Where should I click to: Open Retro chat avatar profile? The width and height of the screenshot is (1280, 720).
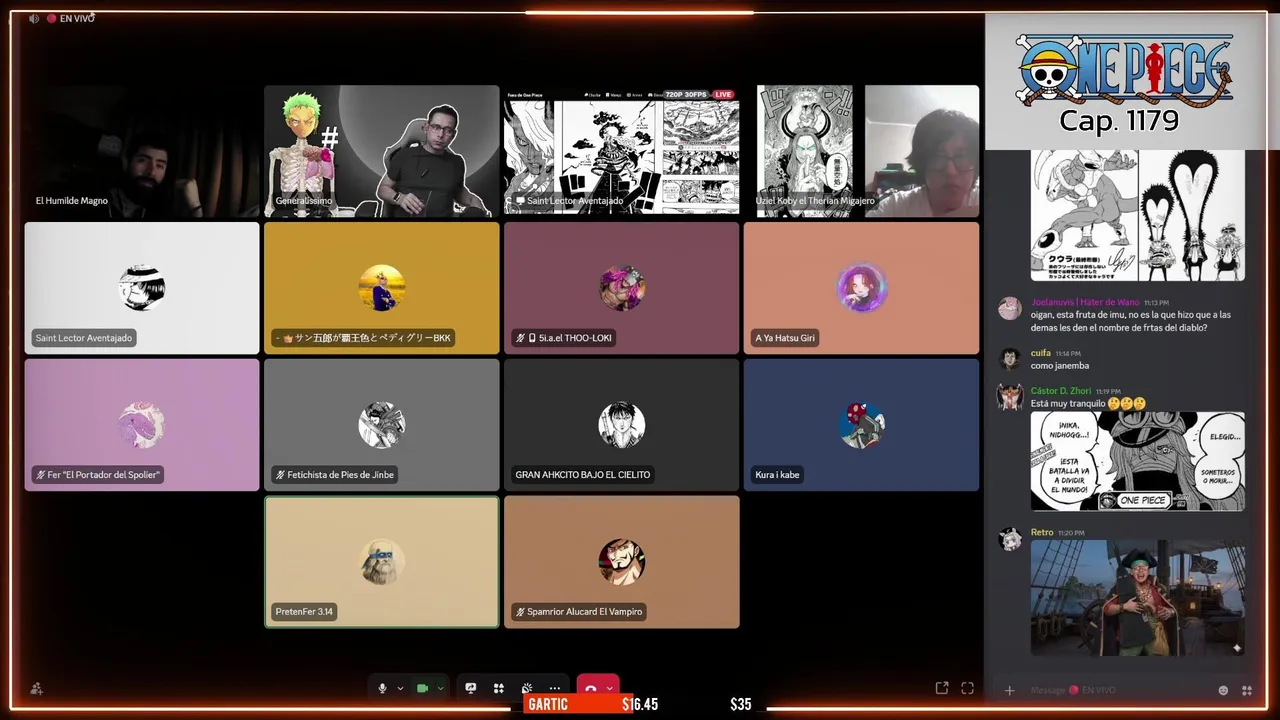click(1010, 539)
